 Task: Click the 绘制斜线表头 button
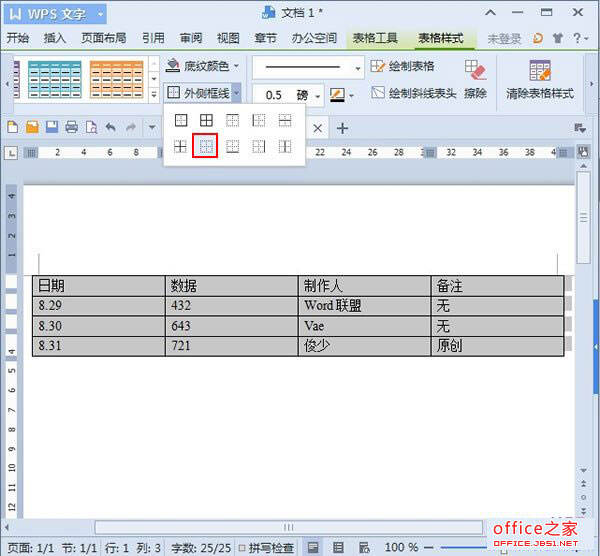[x=413, y=93]
